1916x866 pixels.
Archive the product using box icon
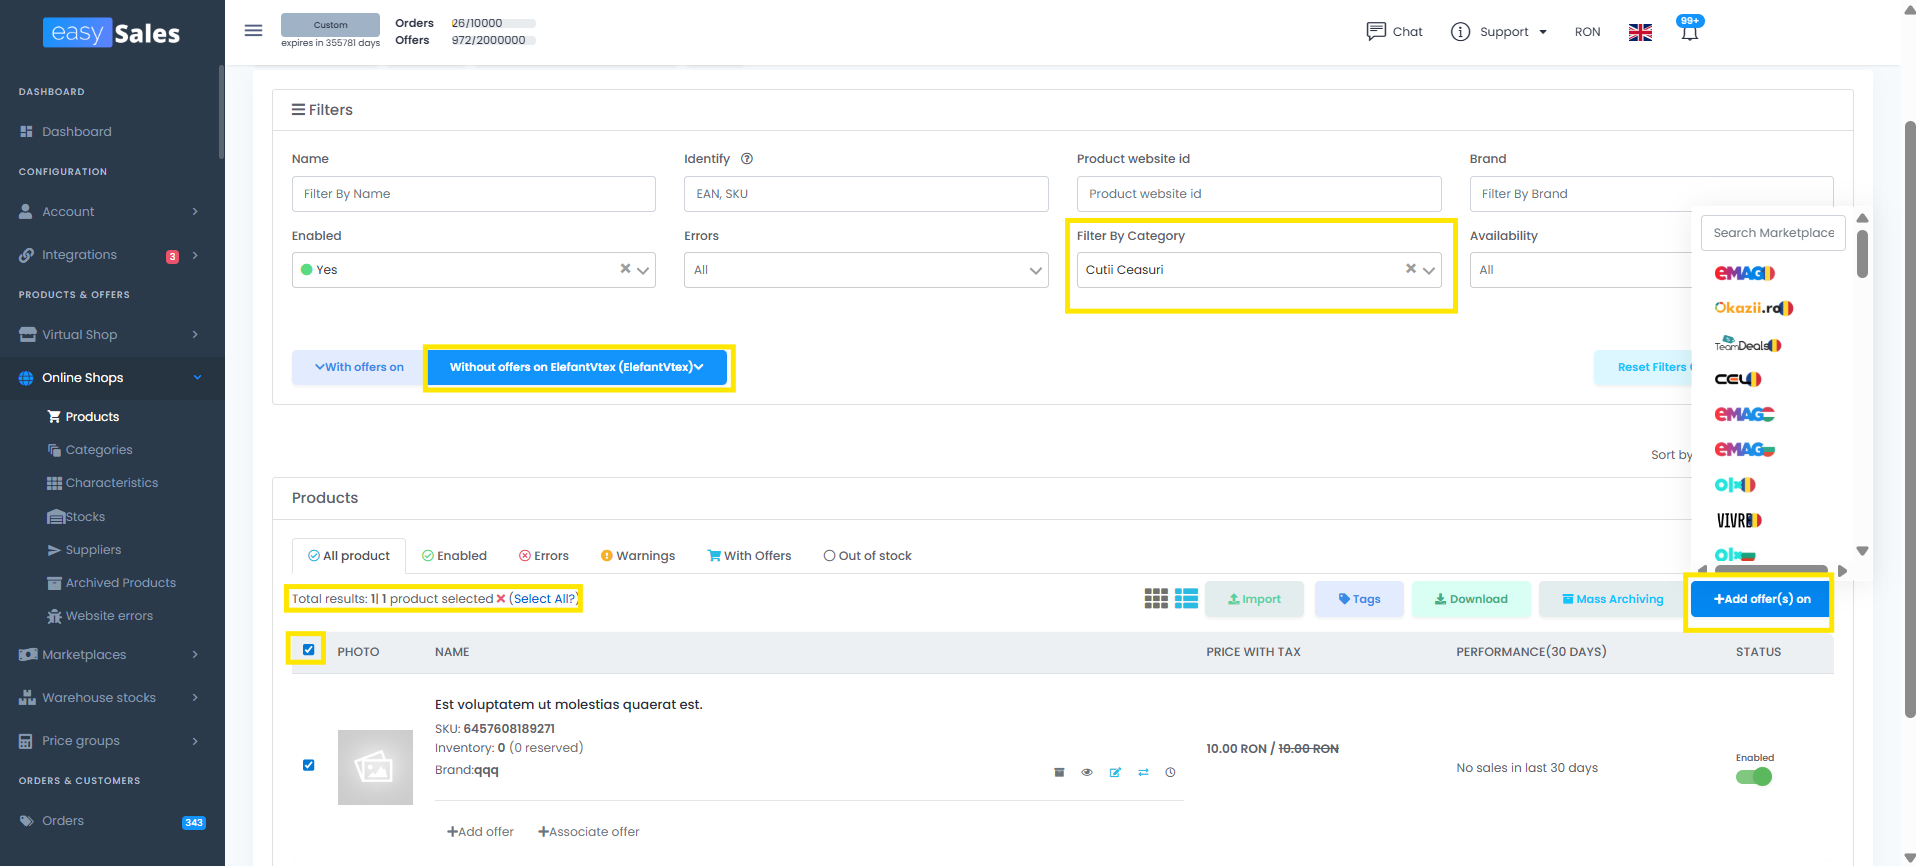click(x=1059, y=772)
